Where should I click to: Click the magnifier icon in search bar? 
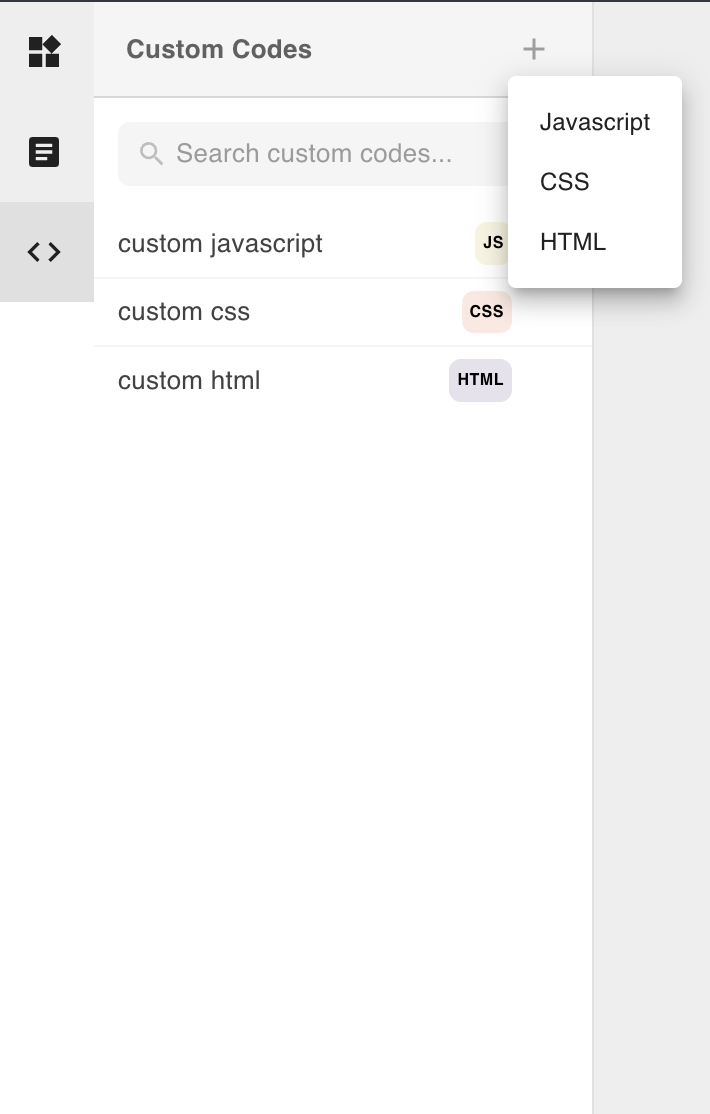tap(151, 153)
